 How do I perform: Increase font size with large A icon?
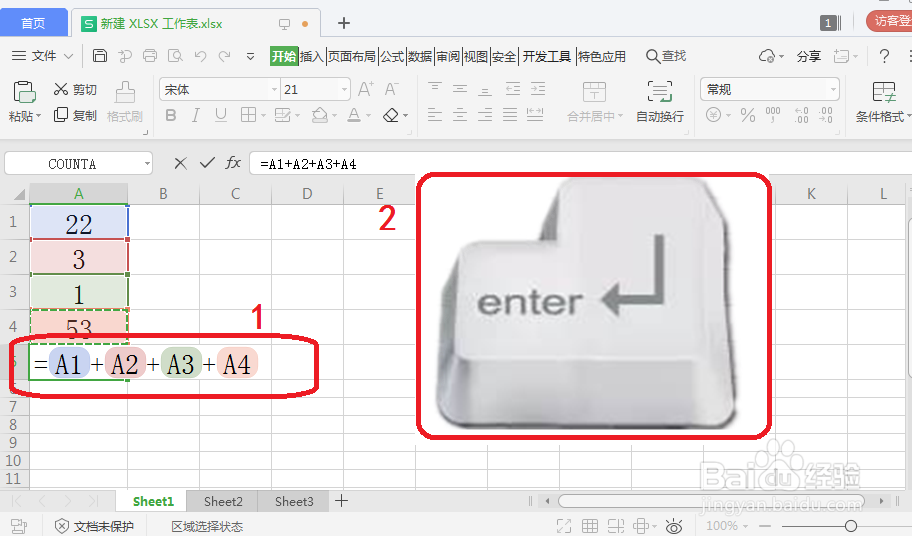pos(365,89)
